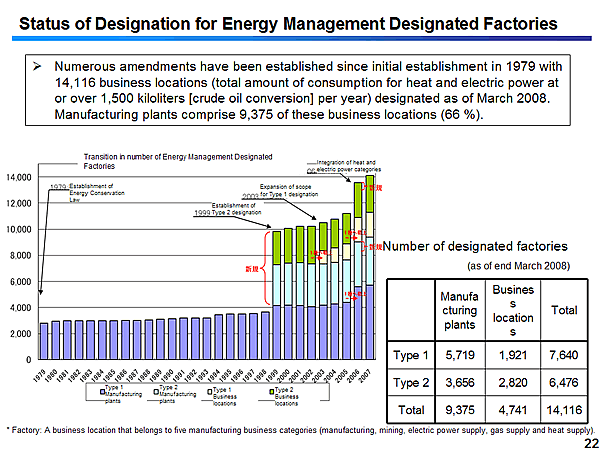Screen dimensions: 600x450
Task: Click the table cell '1,921'
Action: click(x=513, y=355)
